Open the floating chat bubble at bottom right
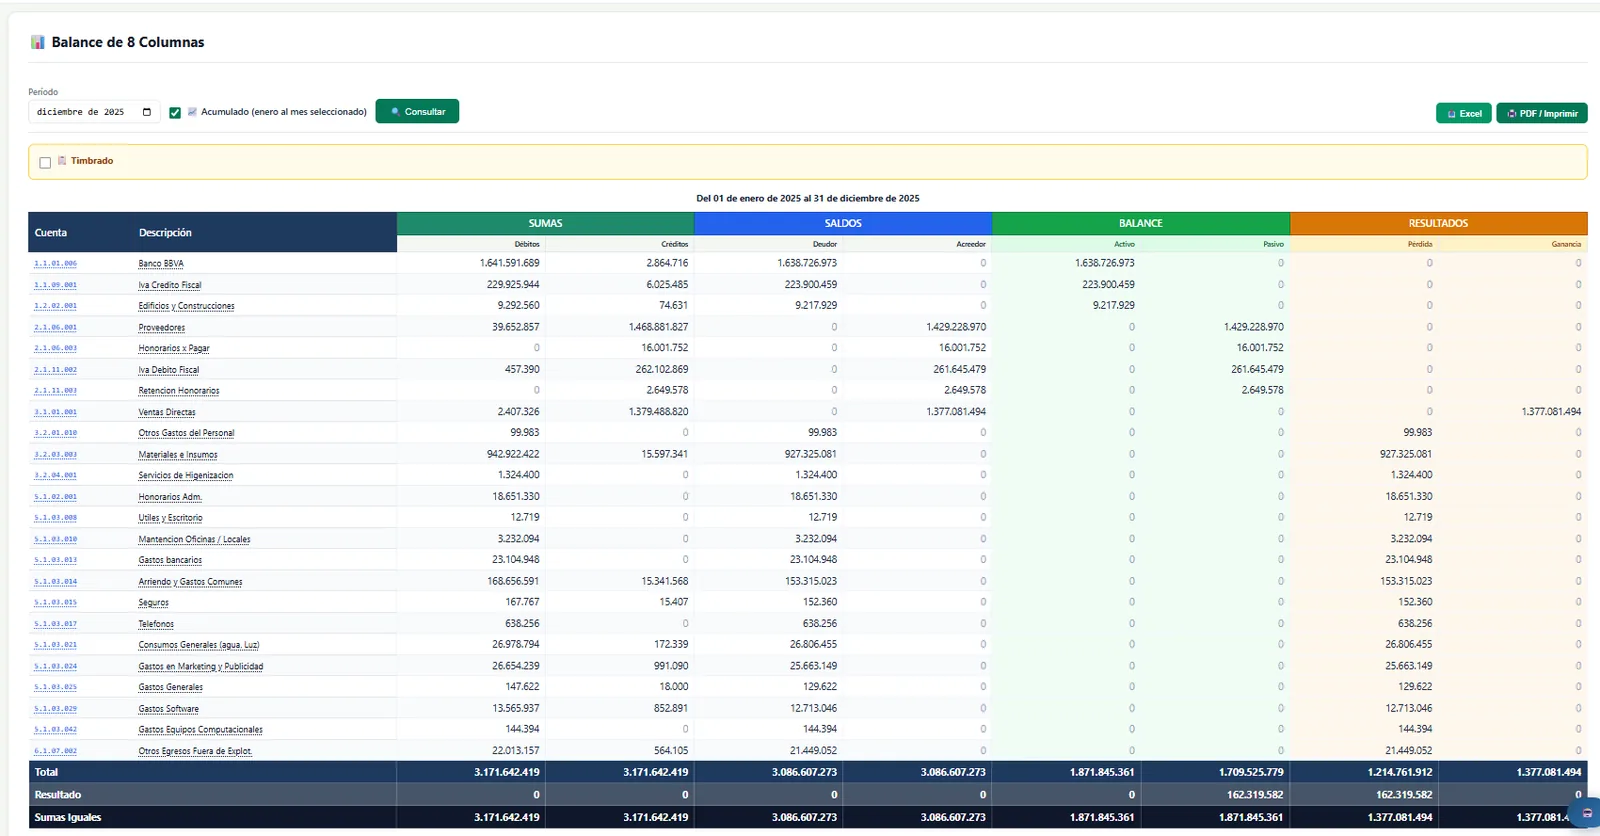This screenshot has height=836, width=1600. [x=1587, y=813]
